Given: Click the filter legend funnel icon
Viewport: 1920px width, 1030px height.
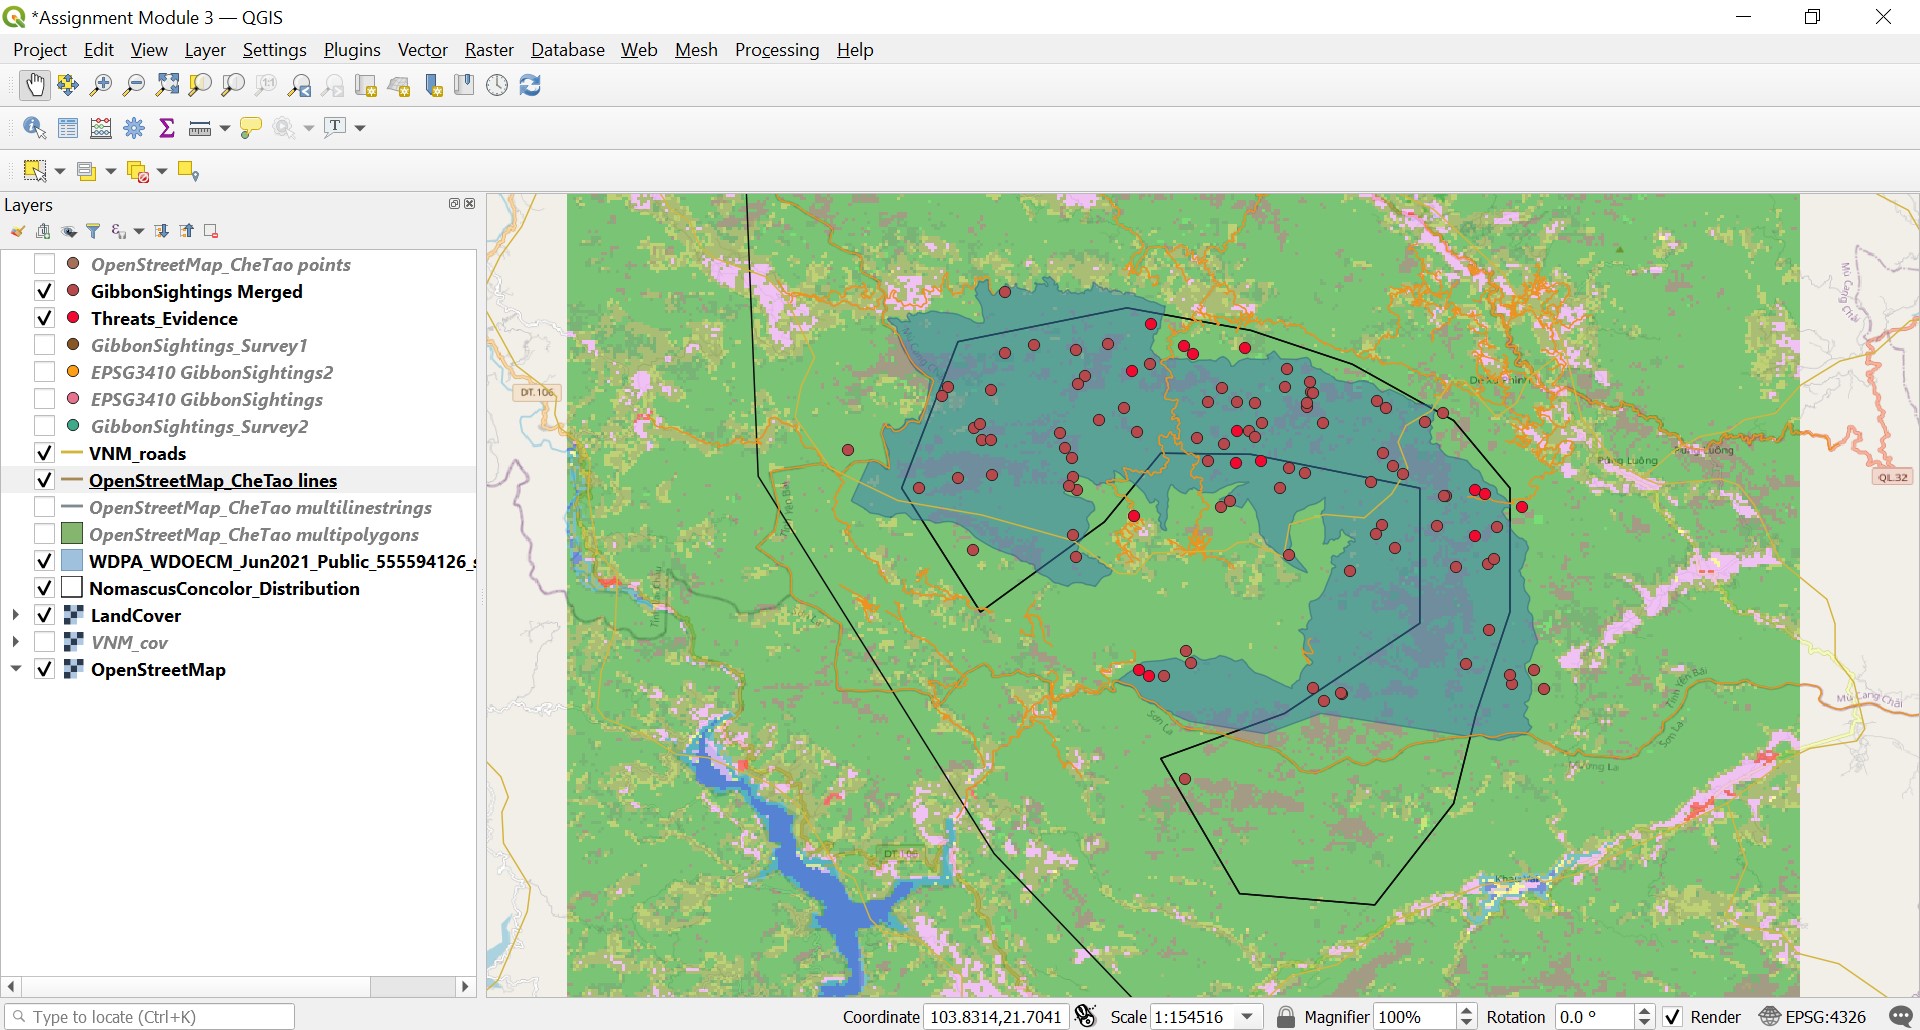Looking at the screenshot, I should (x=93, y=232).
